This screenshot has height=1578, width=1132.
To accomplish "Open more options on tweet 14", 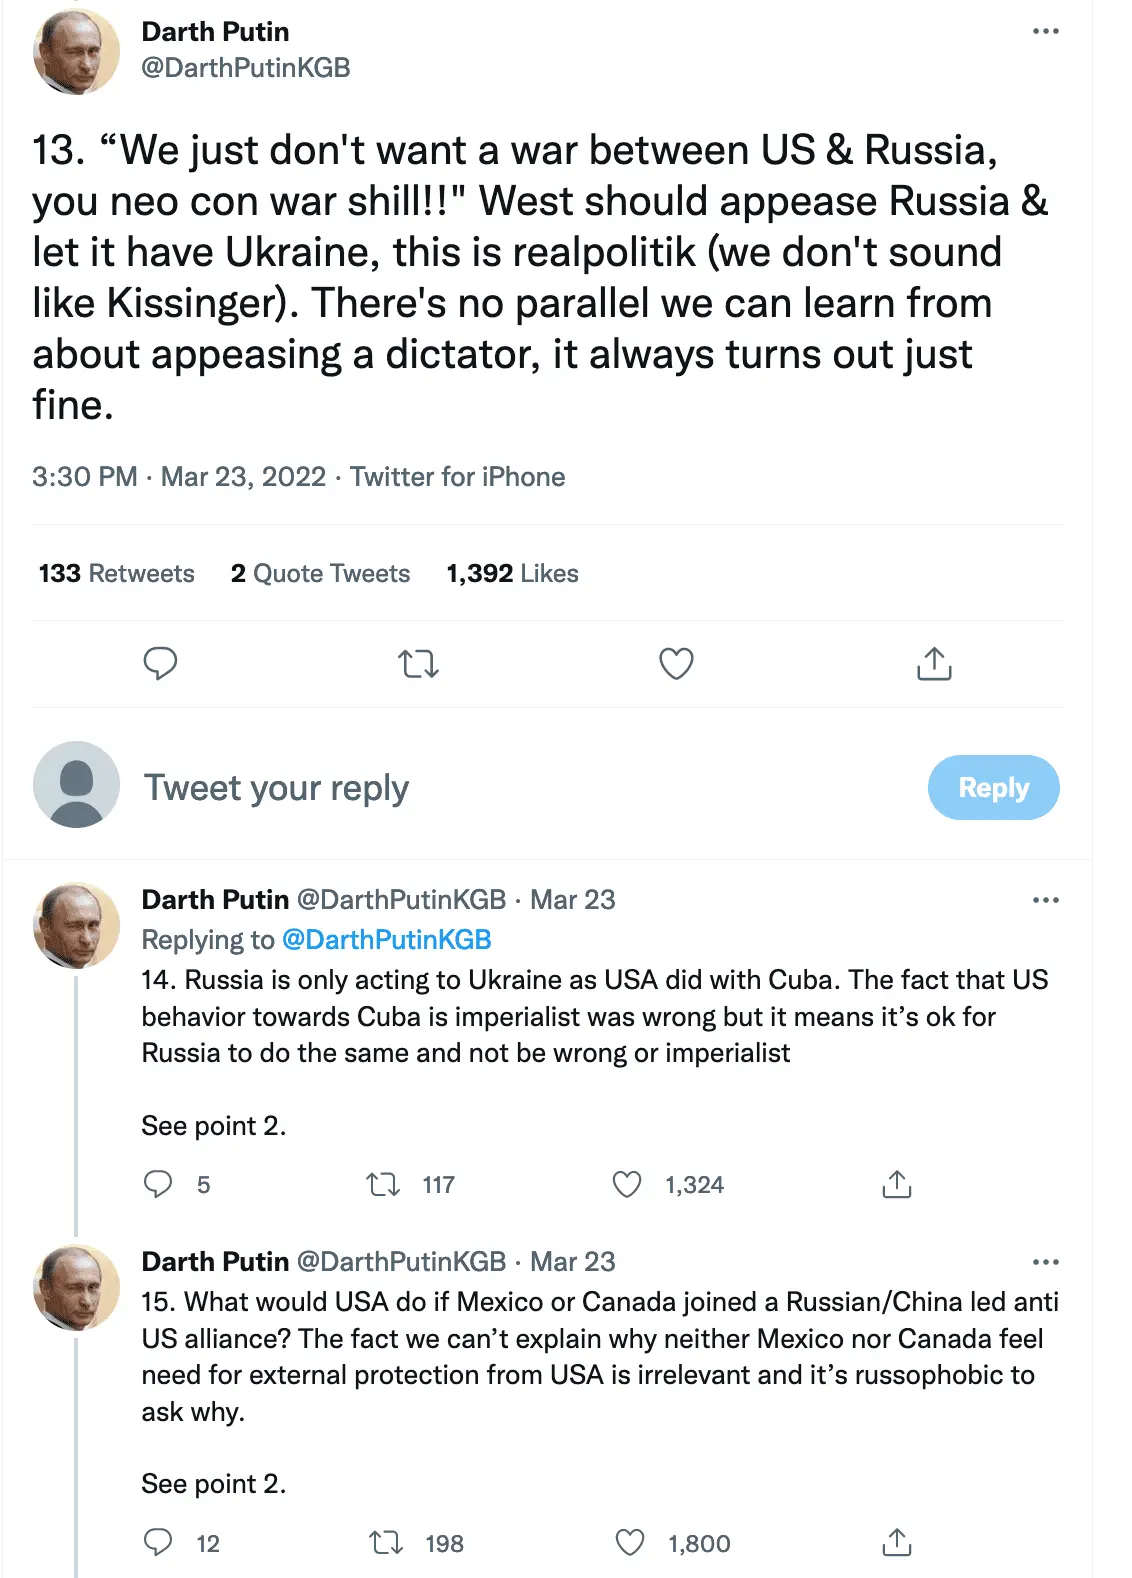I will tap(1045, 900).
